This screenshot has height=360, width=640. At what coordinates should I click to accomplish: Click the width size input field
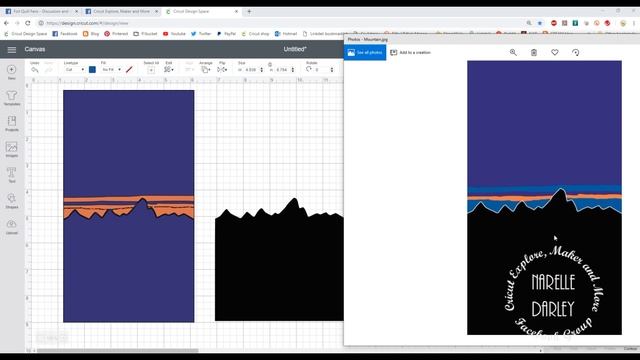(251, 70)
